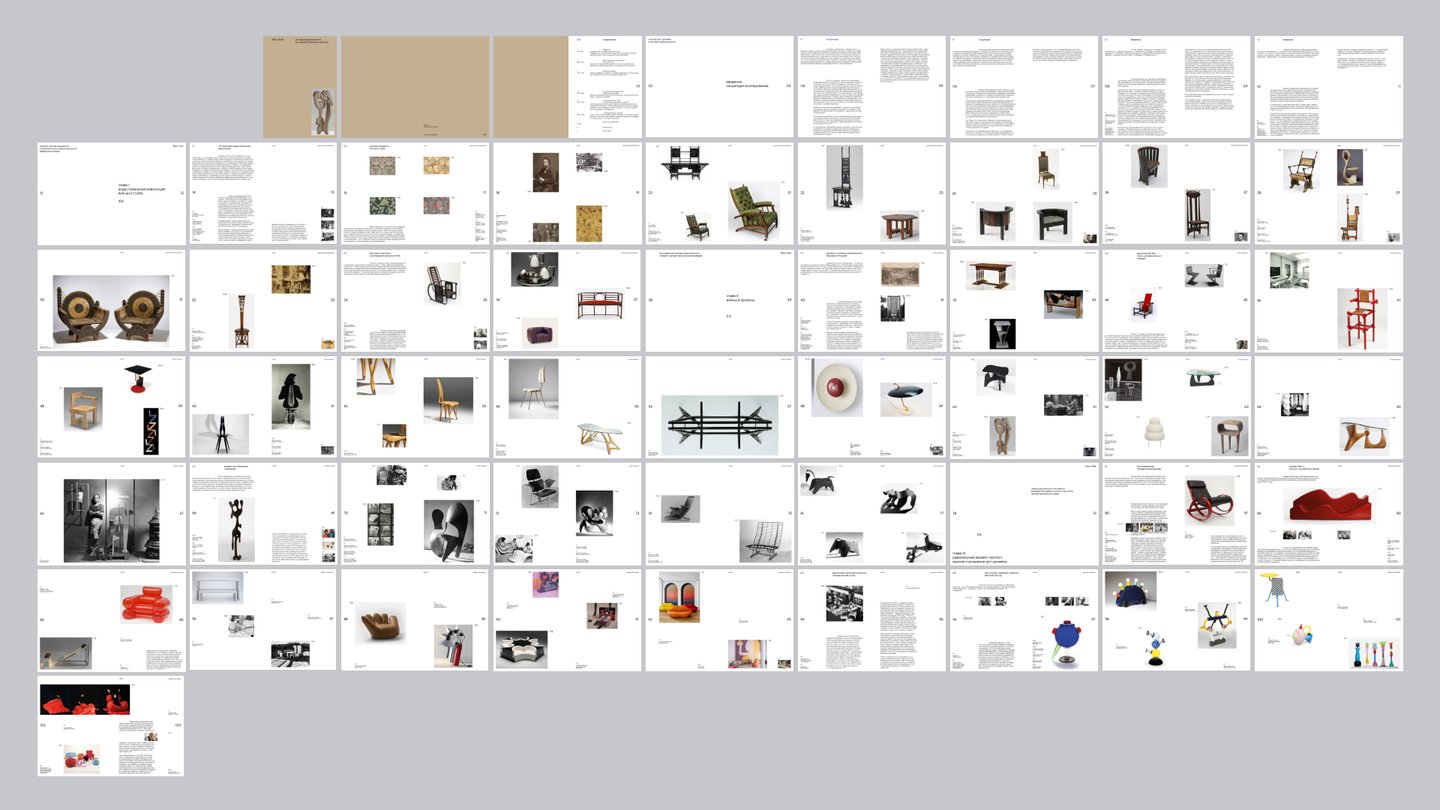Image resolution: width=1440 pixels, height=810 pixels.
Task: Open the green upholstered armchair spread
Action: point(719,194)
